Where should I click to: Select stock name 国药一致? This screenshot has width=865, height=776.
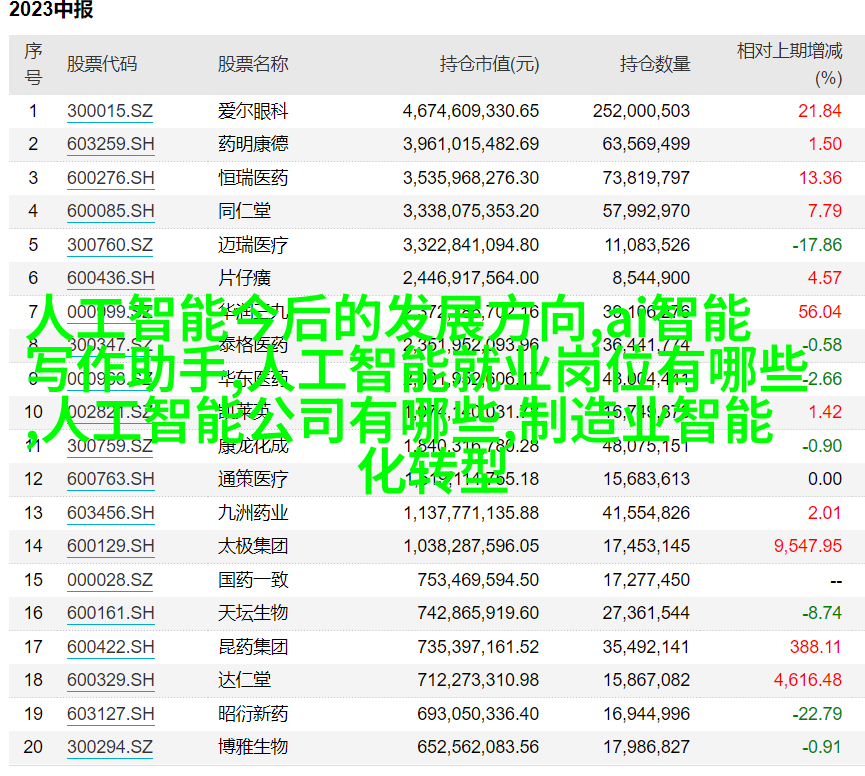pyautogui.click(x=253, y=580)
